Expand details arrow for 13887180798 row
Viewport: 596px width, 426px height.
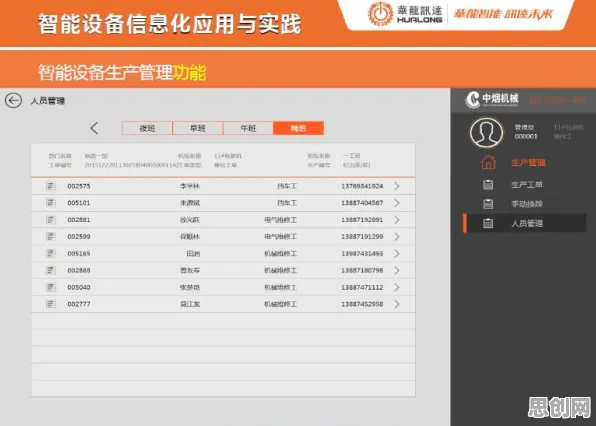tap(397, 270)
